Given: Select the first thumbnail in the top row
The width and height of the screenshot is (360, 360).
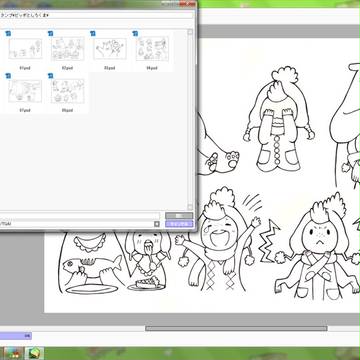Looking at the screenshot, I should click(x=25, y=49).
